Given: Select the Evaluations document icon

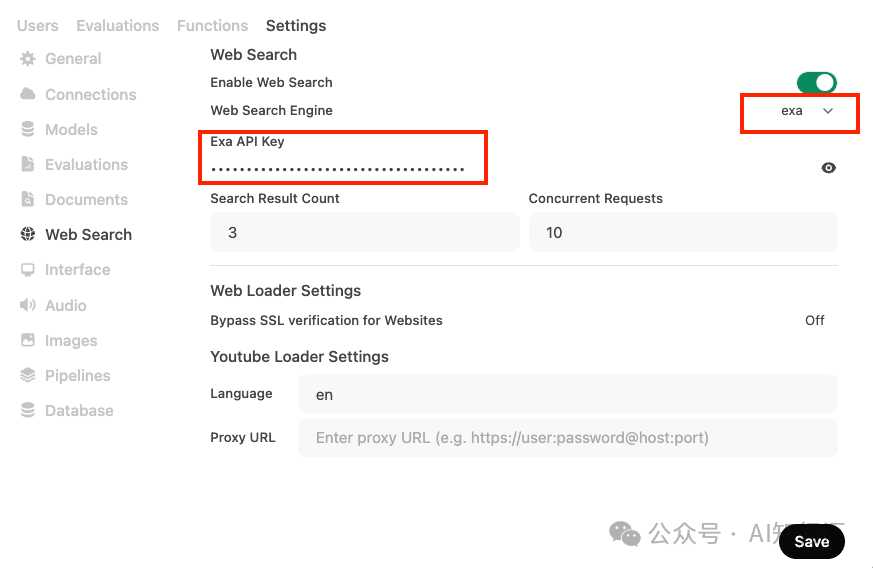Looking at the screenshot, I should pyautogui.click(x=28, y=164).
